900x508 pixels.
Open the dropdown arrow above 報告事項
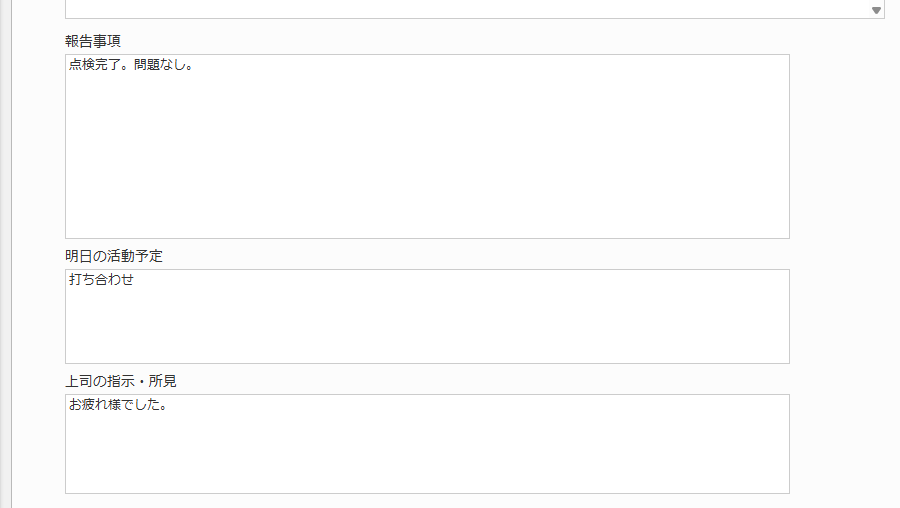pyautogui.click(x=876, y=10)
